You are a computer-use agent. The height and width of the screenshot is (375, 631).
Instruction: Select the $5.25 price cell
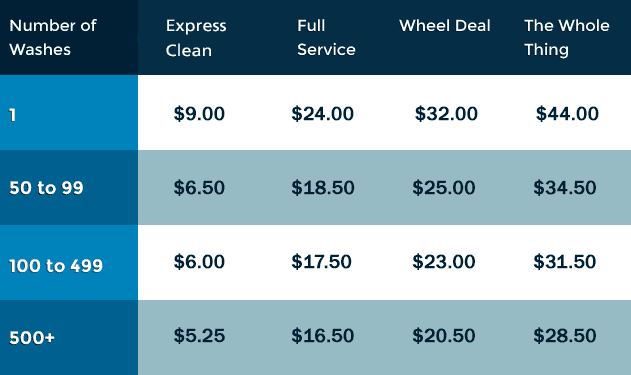click(x=199, y=336)
